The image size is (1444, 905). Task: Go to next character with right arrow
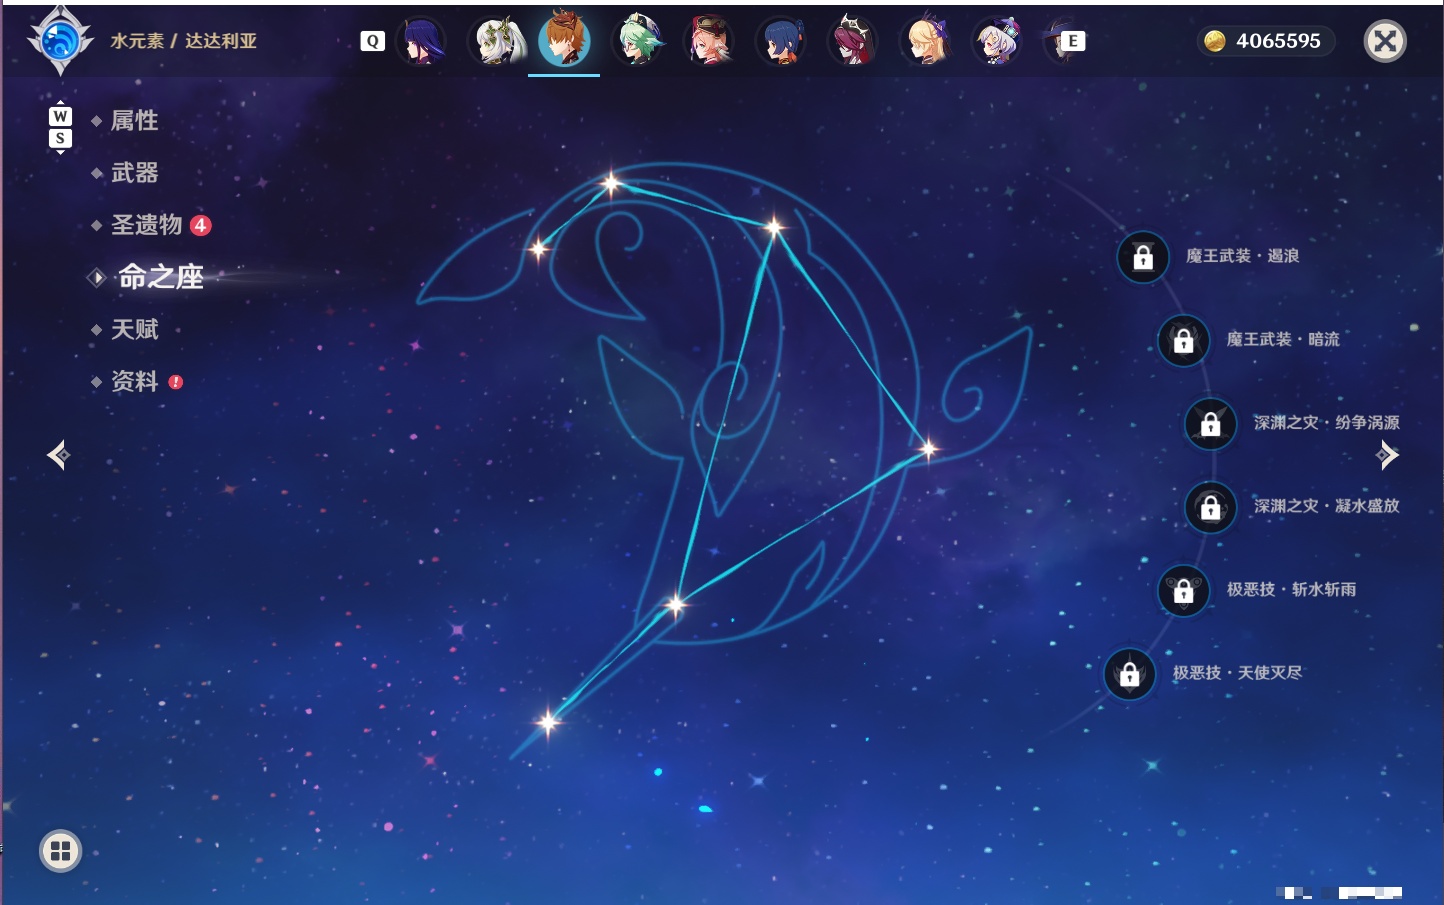tap(1387, 455)
